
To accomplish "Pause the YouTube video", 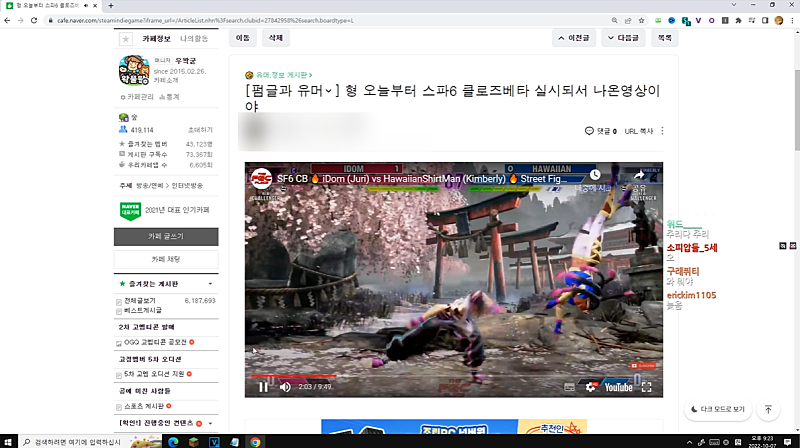I will (263, 387).
